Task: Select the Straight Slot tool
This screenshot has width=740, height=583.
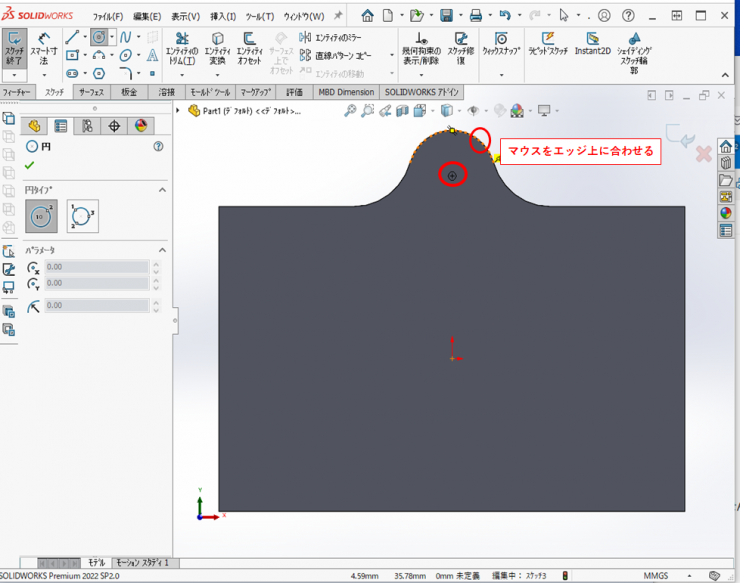Action: tap(72, 73)
